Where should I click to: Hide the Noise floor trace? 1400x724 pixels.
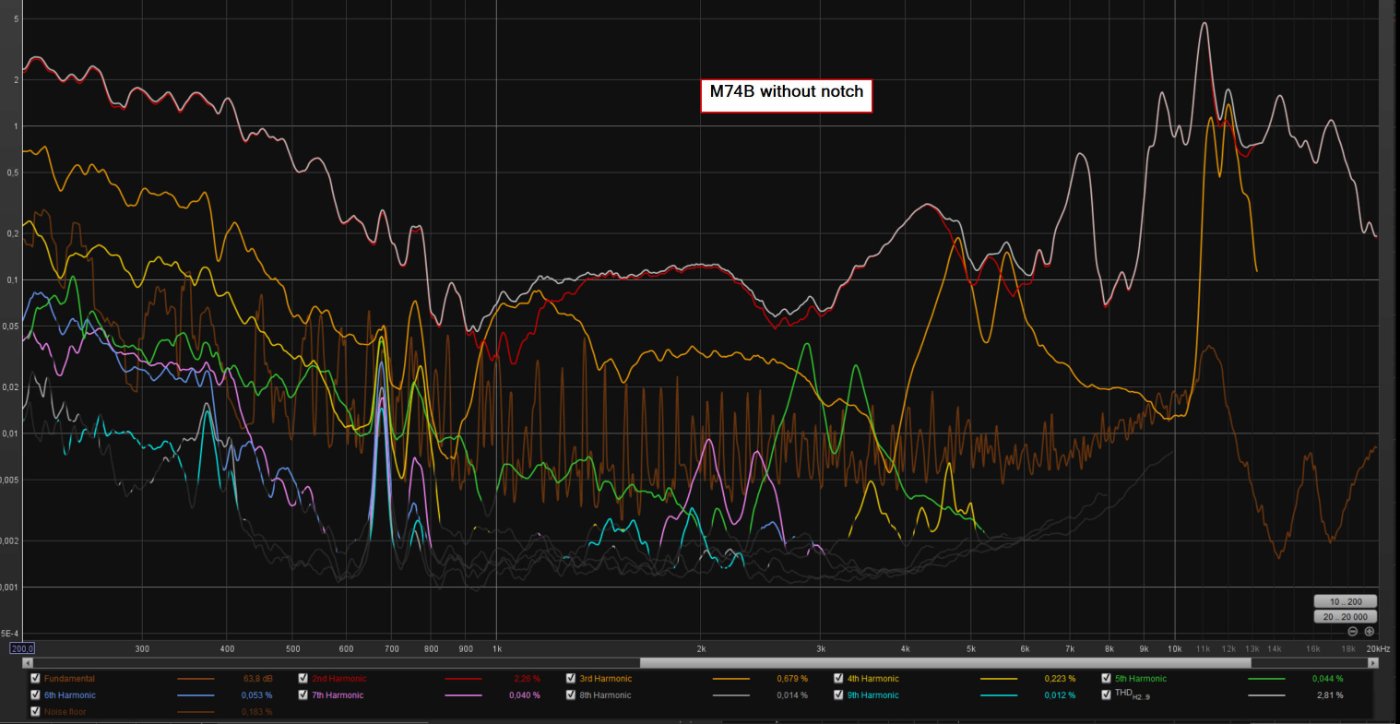pyautogui.click(x=36, y=711)
